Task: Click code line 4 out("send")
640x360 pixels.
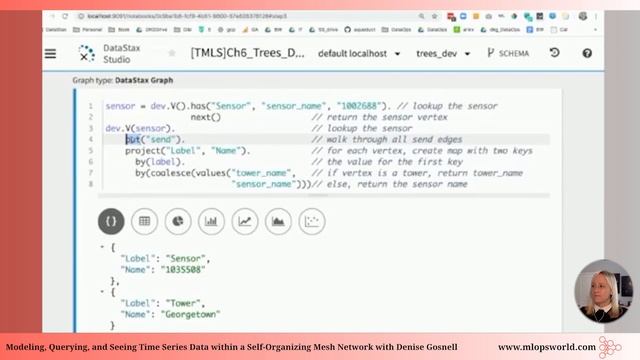Action: 155,140
